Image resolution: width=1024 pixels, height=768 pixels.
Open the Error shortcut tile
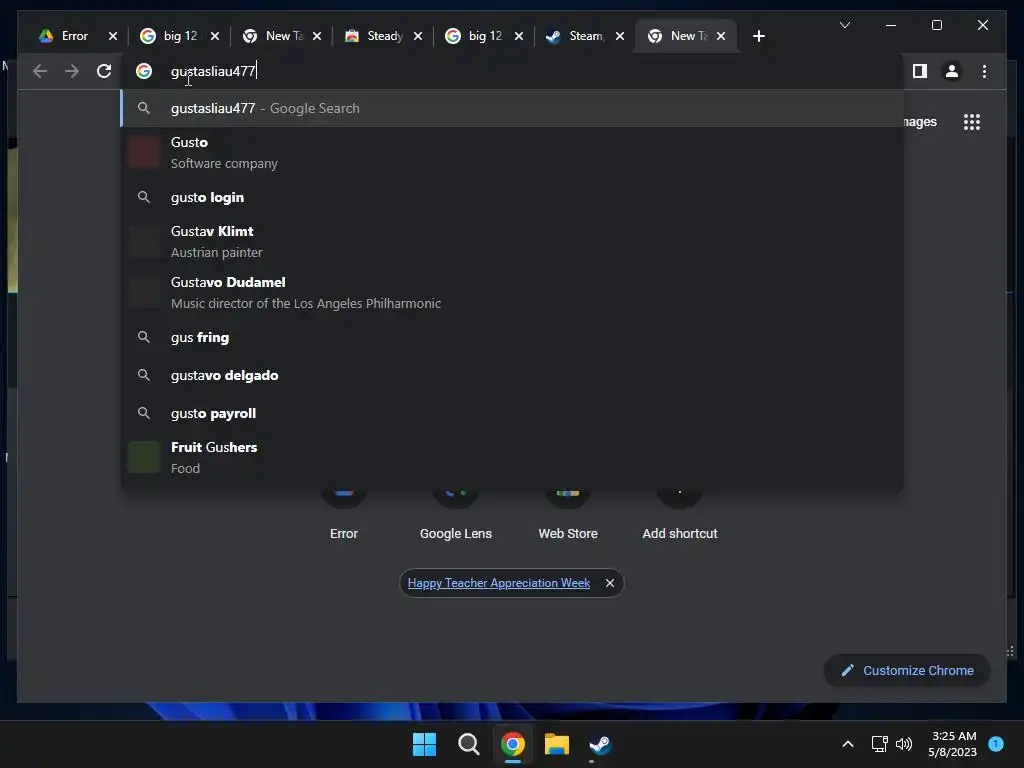coord(344,516)
